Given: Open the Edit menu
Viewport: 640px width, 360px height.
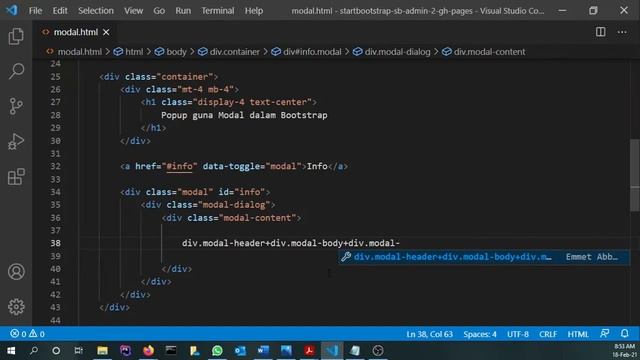Looking at the screenshot, I should [60, 11].
